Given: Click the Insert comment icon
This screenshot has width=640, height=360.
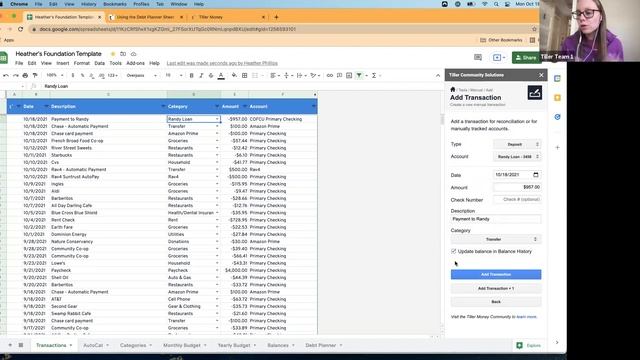Looking at the screenshot, I should coord(339,76).
